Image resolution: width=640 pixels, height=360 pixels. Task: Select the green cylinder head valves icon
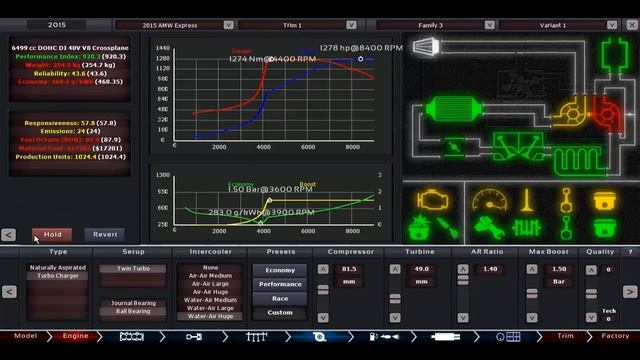518,147
